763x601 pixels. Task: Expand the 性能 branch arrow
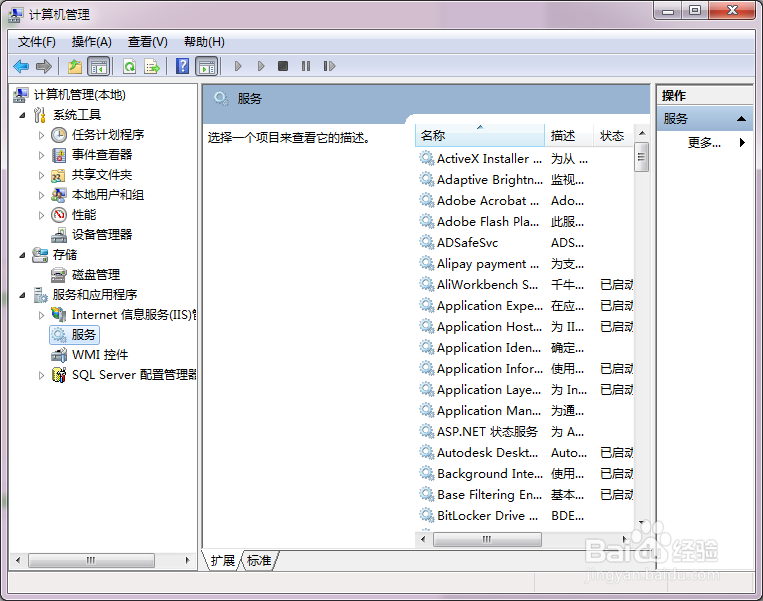click(41, 215)
